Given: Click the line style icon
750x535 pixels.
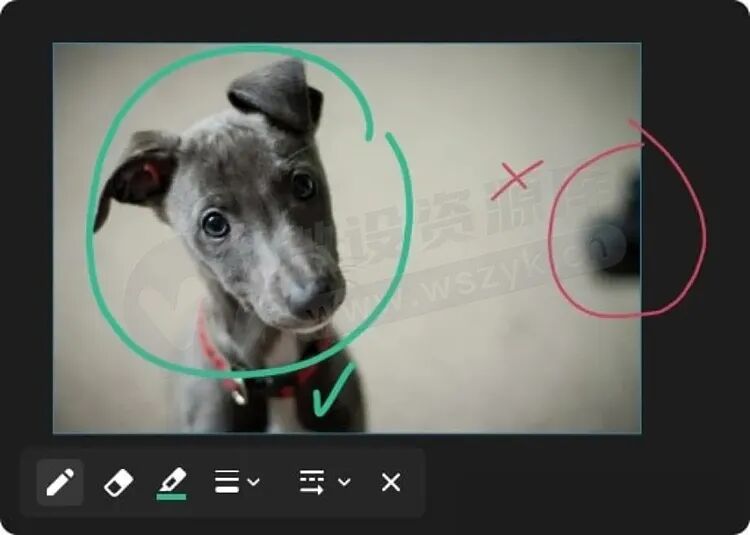Looking at the screenshot, I should (x=312, y=482).
